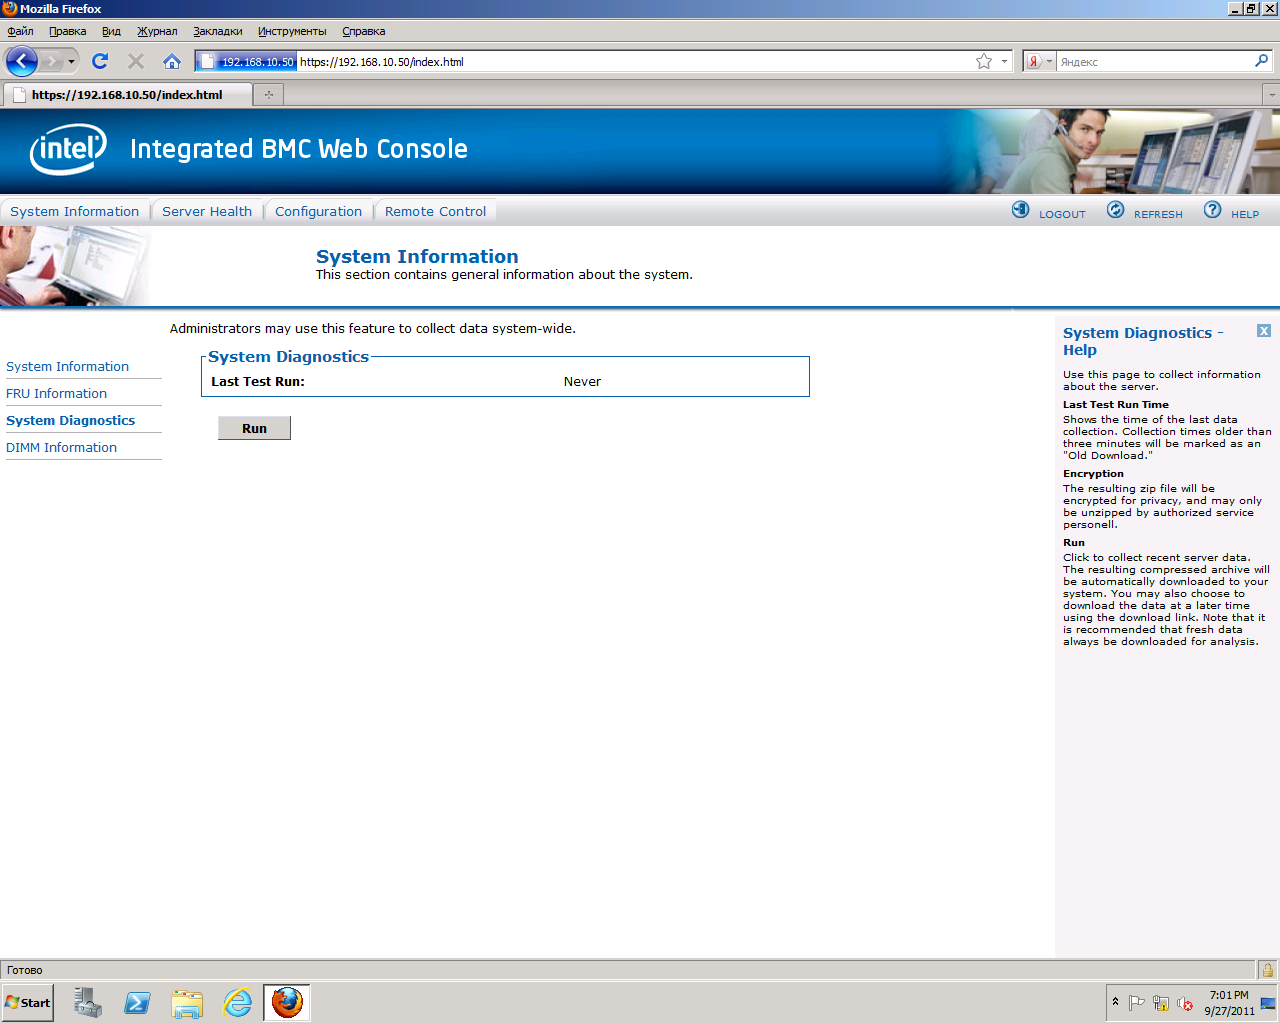Open Internet Explorer from the taskbar

(x=237, y=1002)
